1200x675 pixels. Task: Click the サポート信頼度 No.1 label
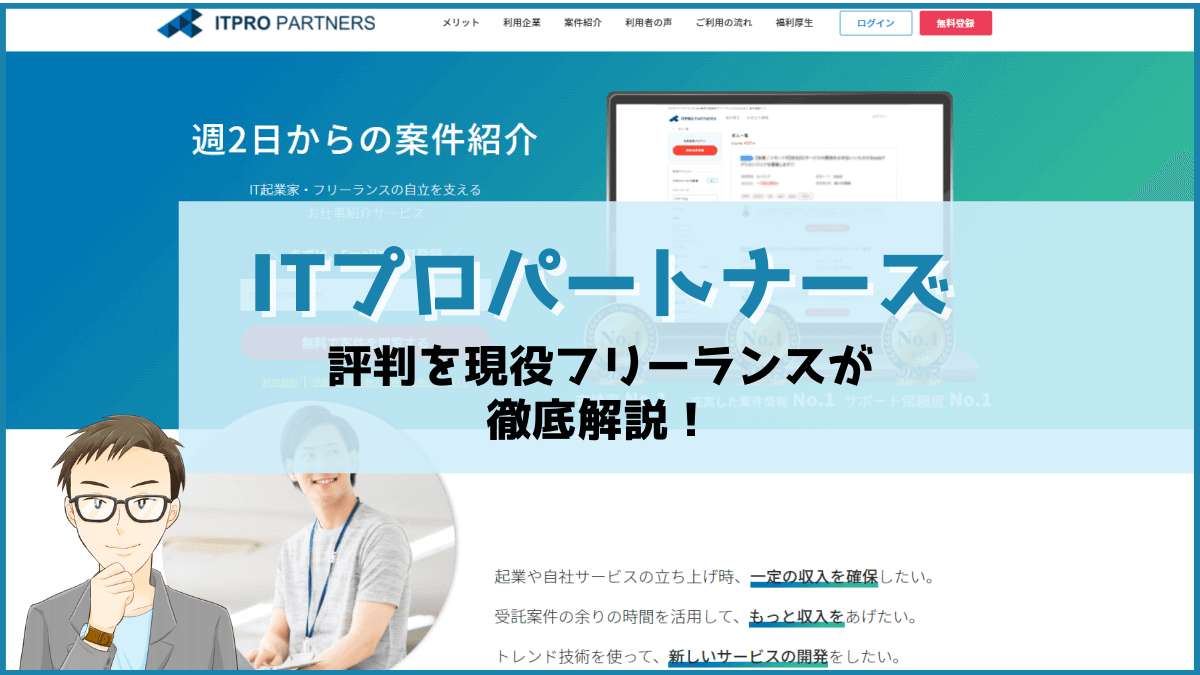point(917,401)
